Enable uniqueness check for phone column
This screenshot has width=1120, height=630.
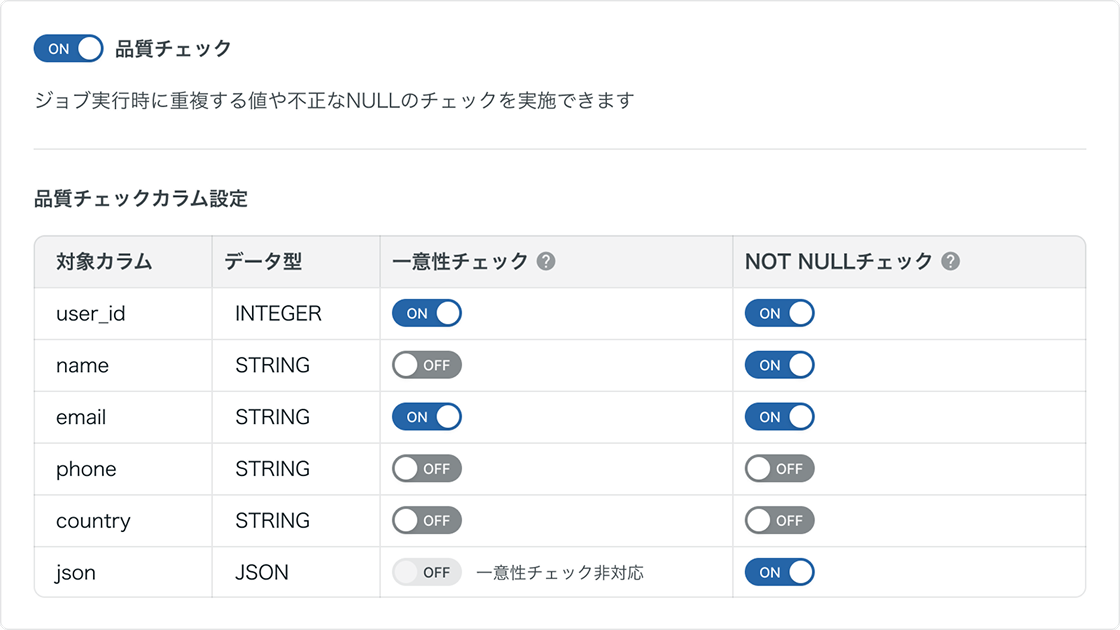(x=427, y=469)
